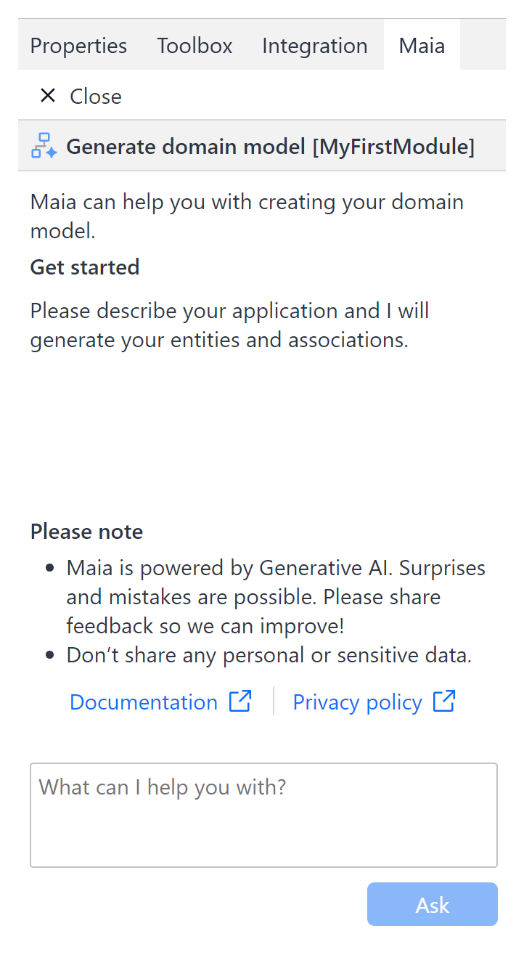Open the Toolbox tab
Screen dimensions: 524x955
point(194,46)
